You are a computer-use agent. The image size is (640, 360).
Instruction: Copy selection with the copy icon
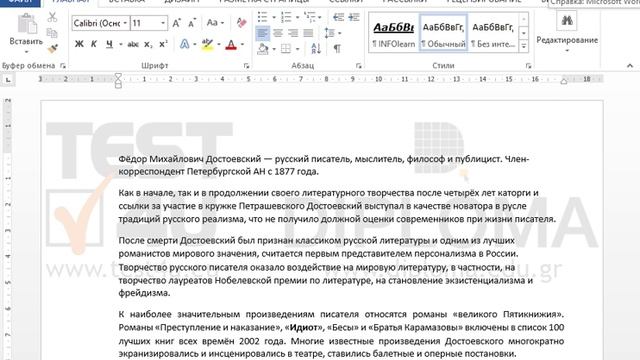(52, 33)
